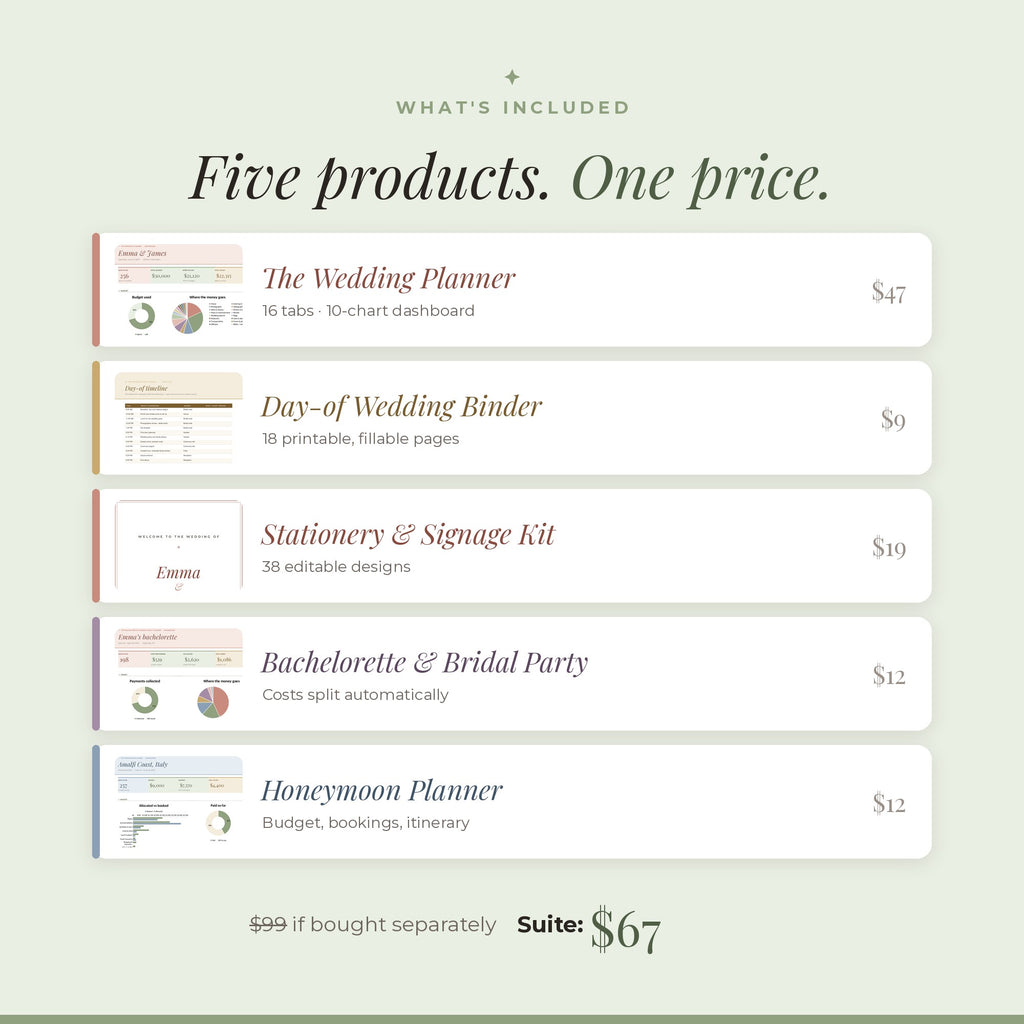Select the Day-of Wedding Binder title
This screenshot has height=1024, width=1024.
pyautogui.click(x=402, y=407)
